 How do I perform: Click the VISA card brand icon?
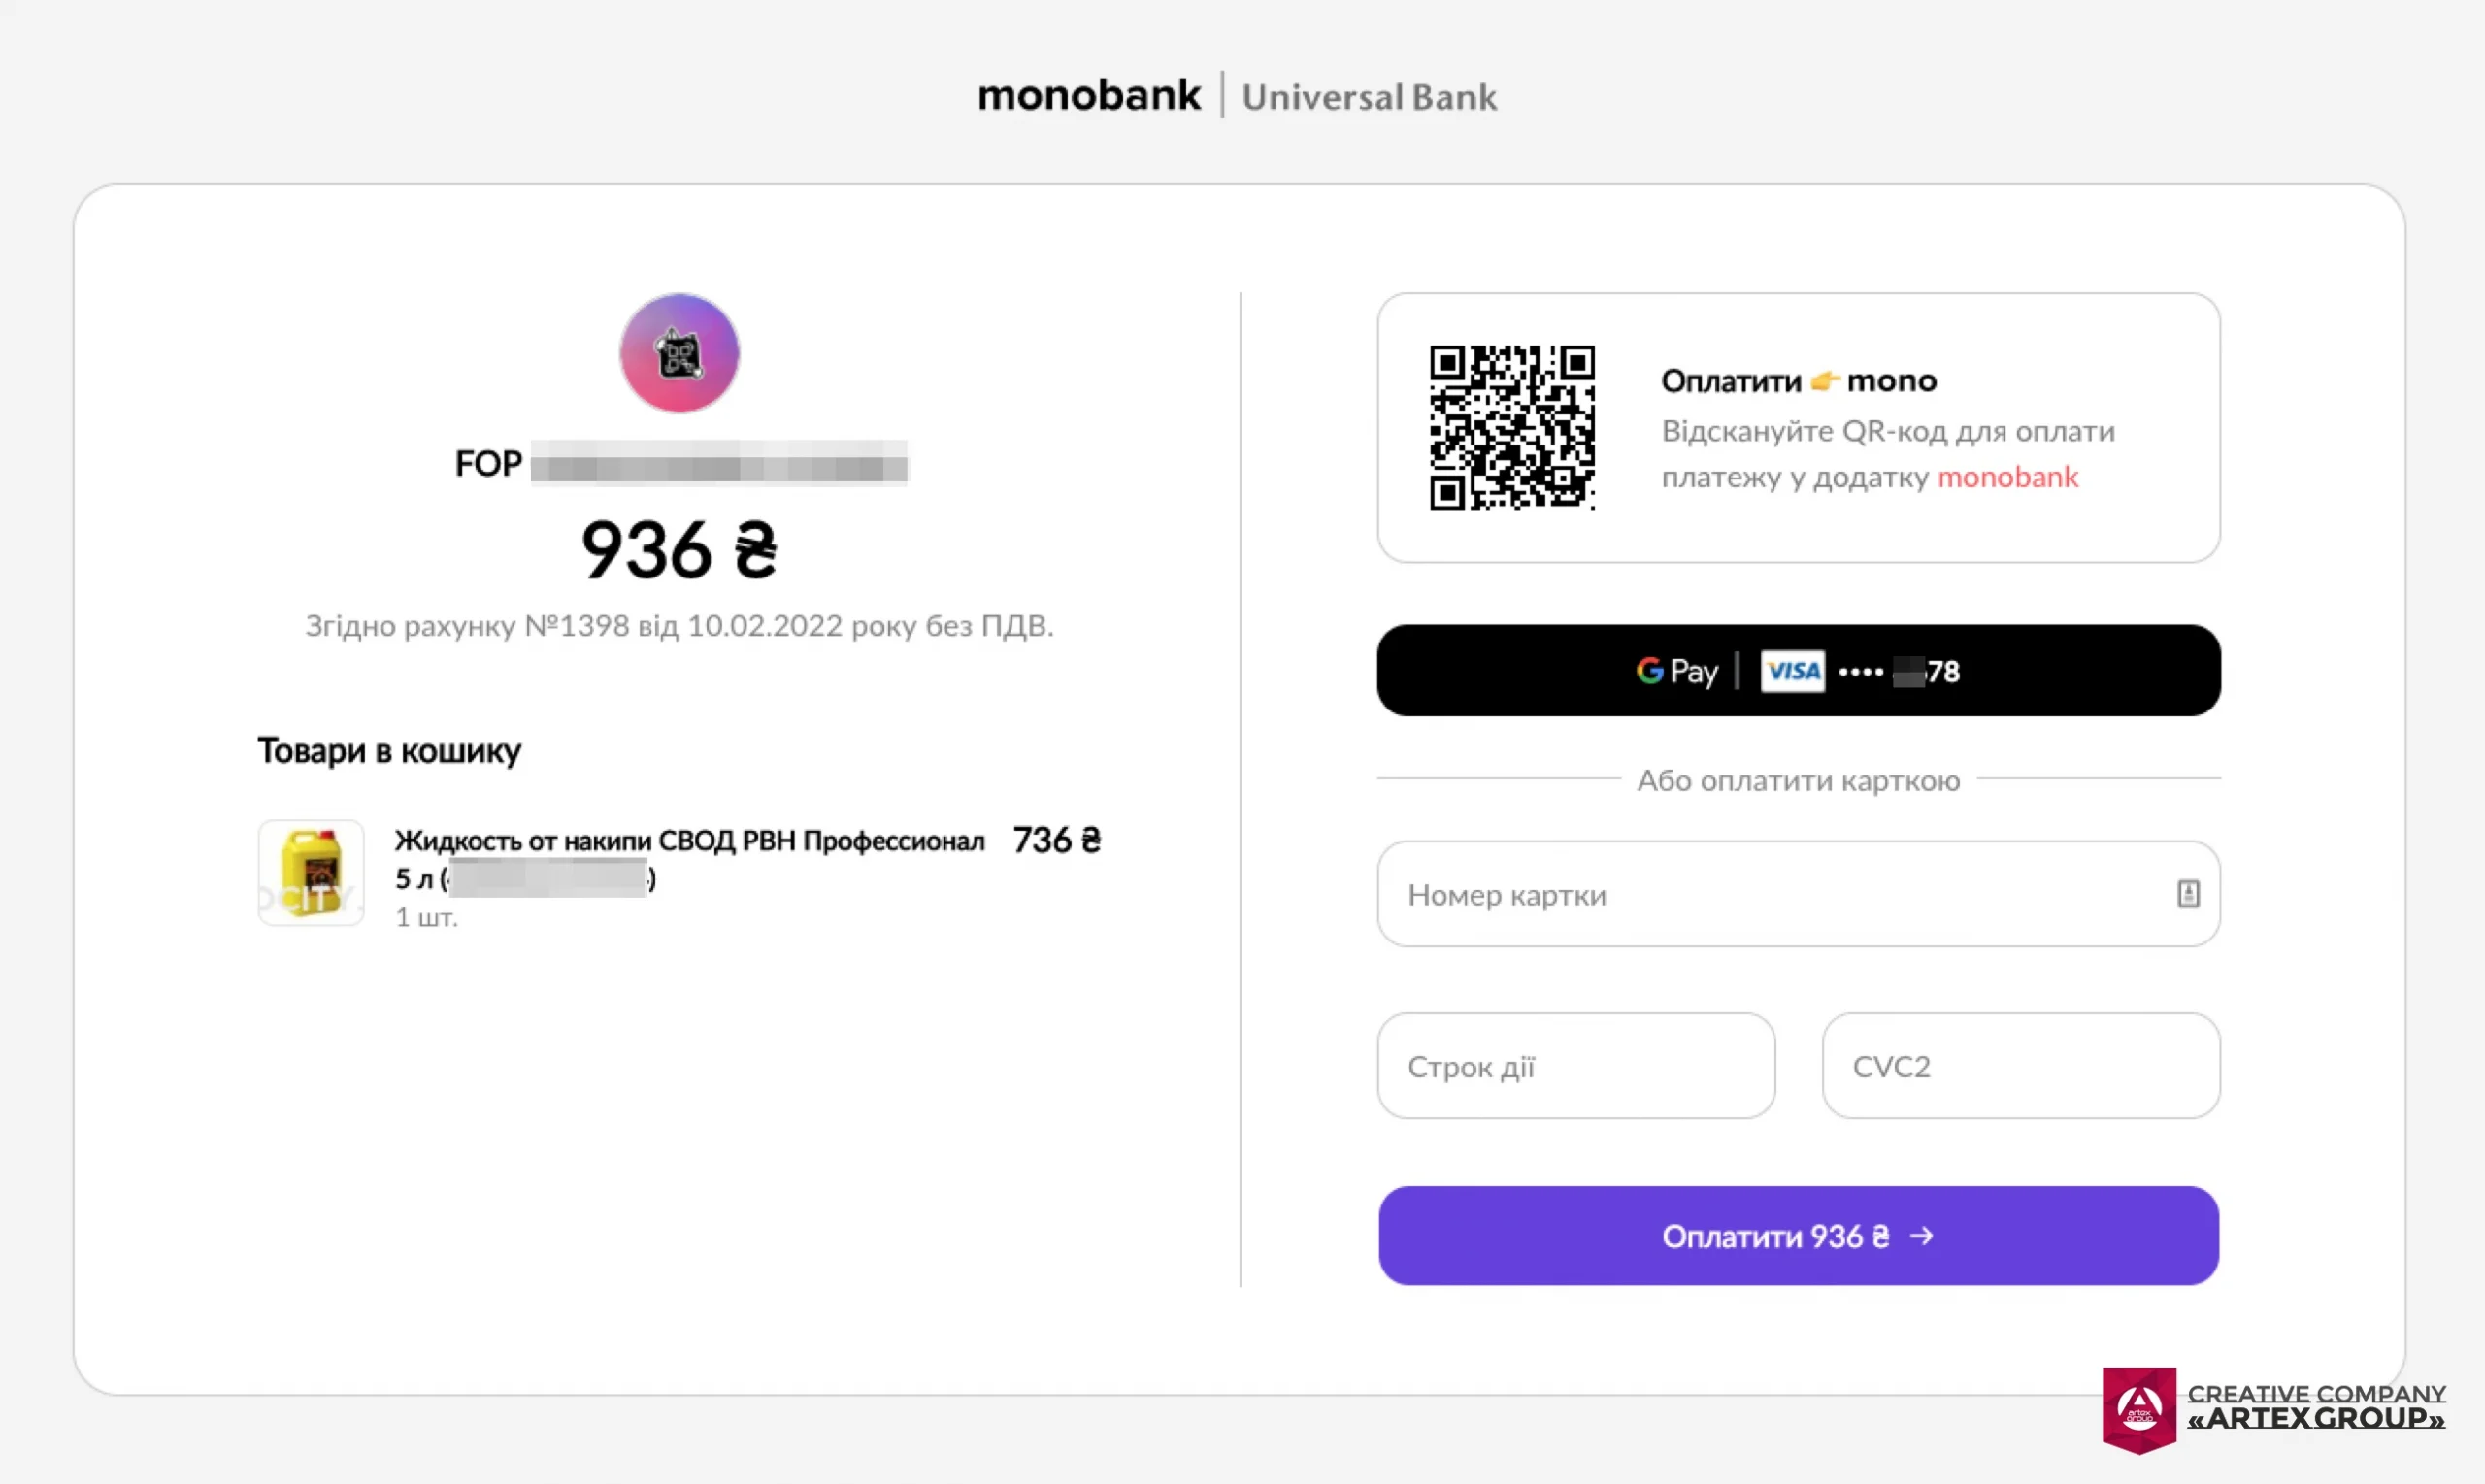[1793, 671]
